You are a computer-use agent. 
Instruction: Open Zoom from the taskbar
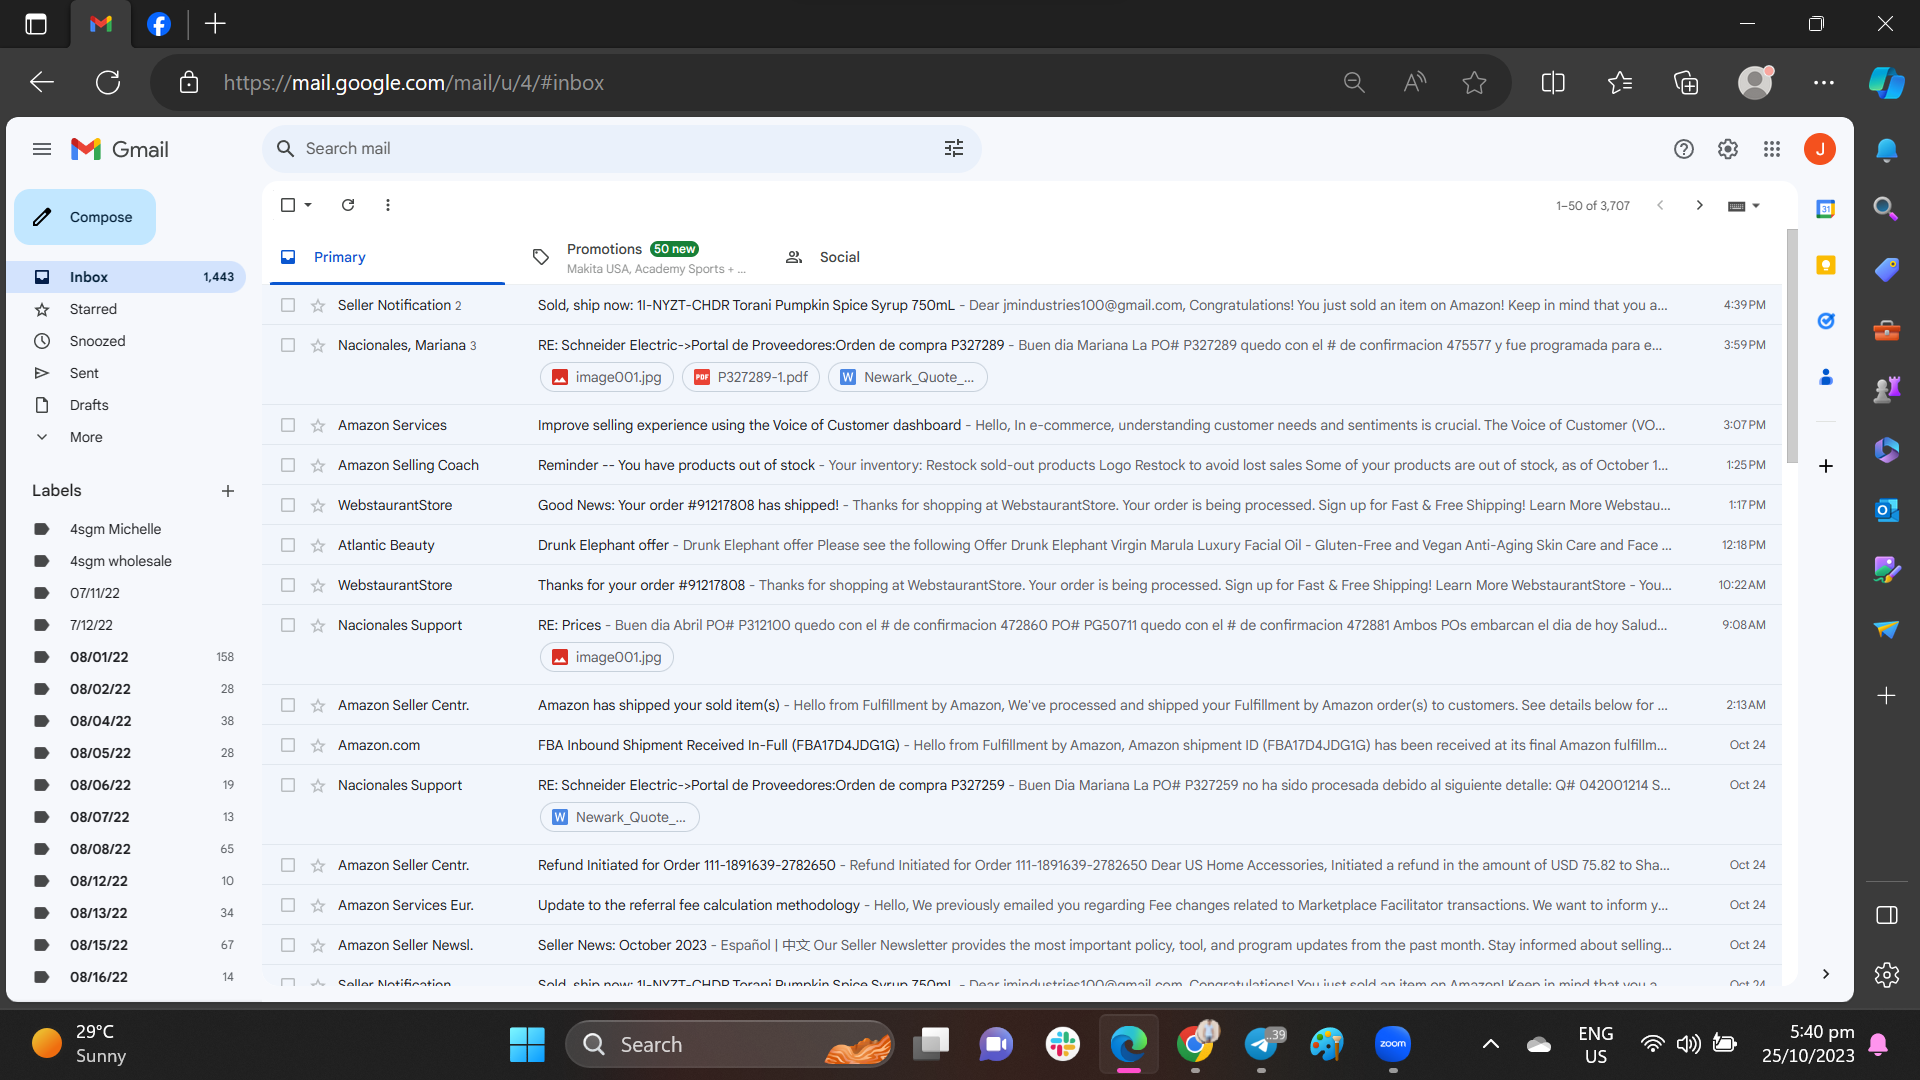click(x=1392, y=1044)
